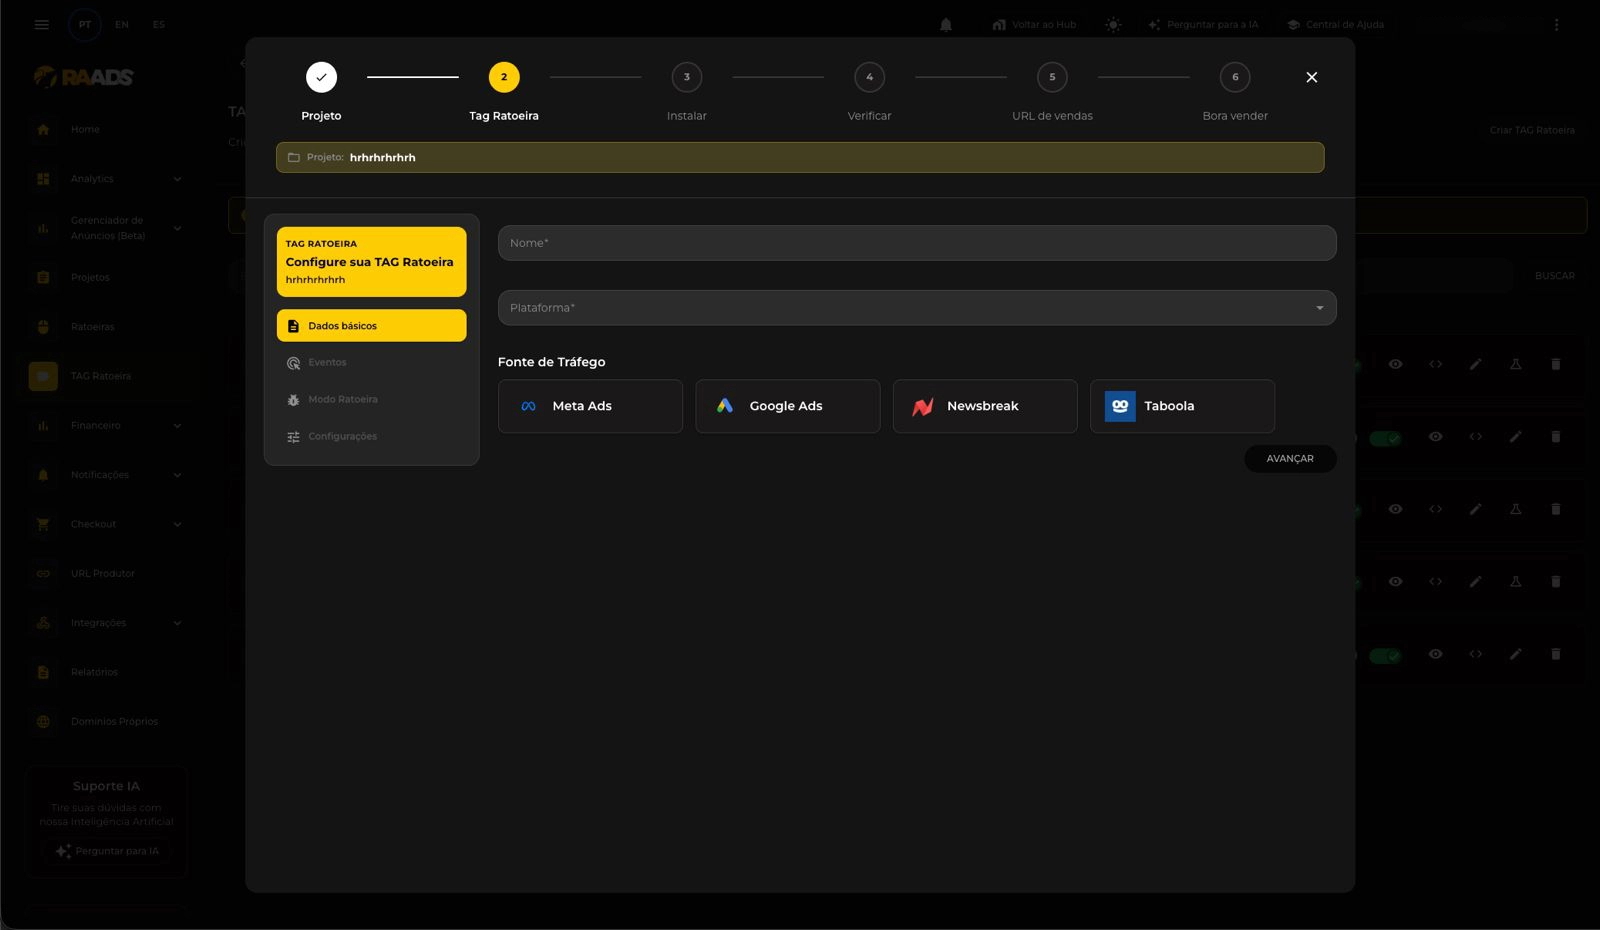This screenshot has width=1600, height=930.
Task: Click the URL Produtor link icon
Action: 43,573
